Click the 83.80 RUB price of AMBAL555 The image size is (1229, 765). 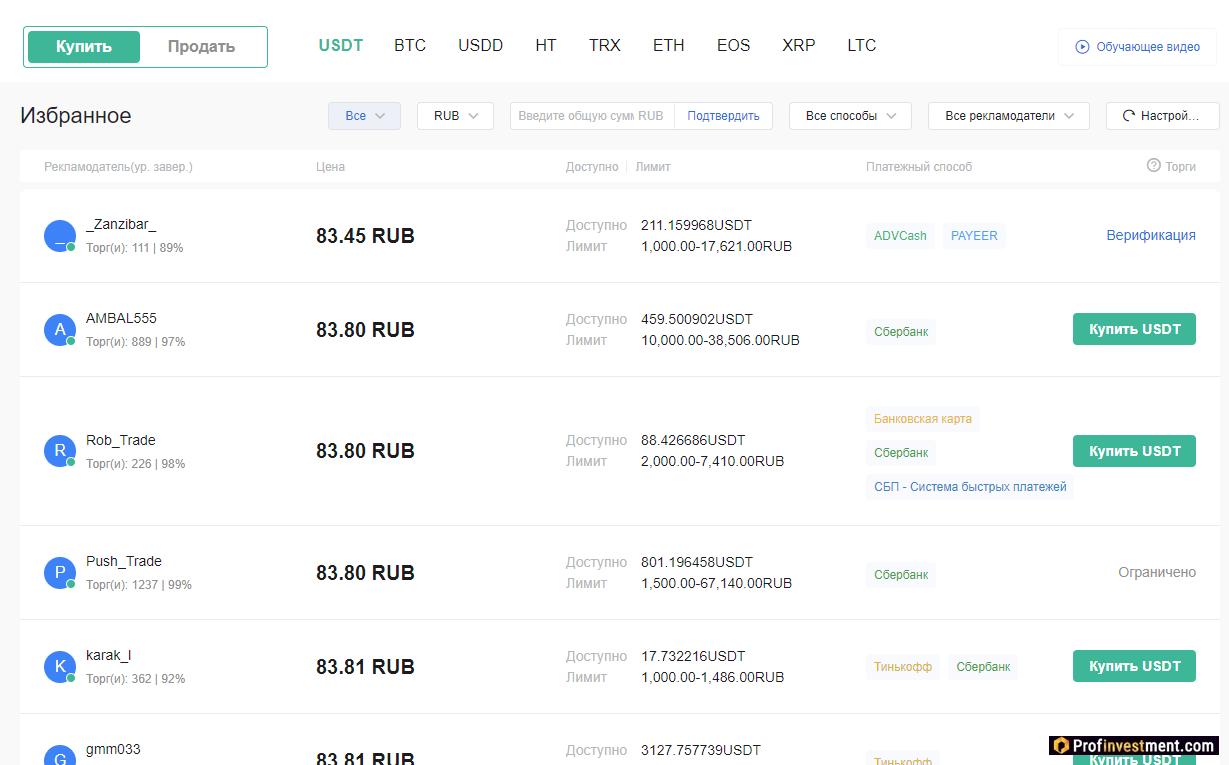click(365, 330)
